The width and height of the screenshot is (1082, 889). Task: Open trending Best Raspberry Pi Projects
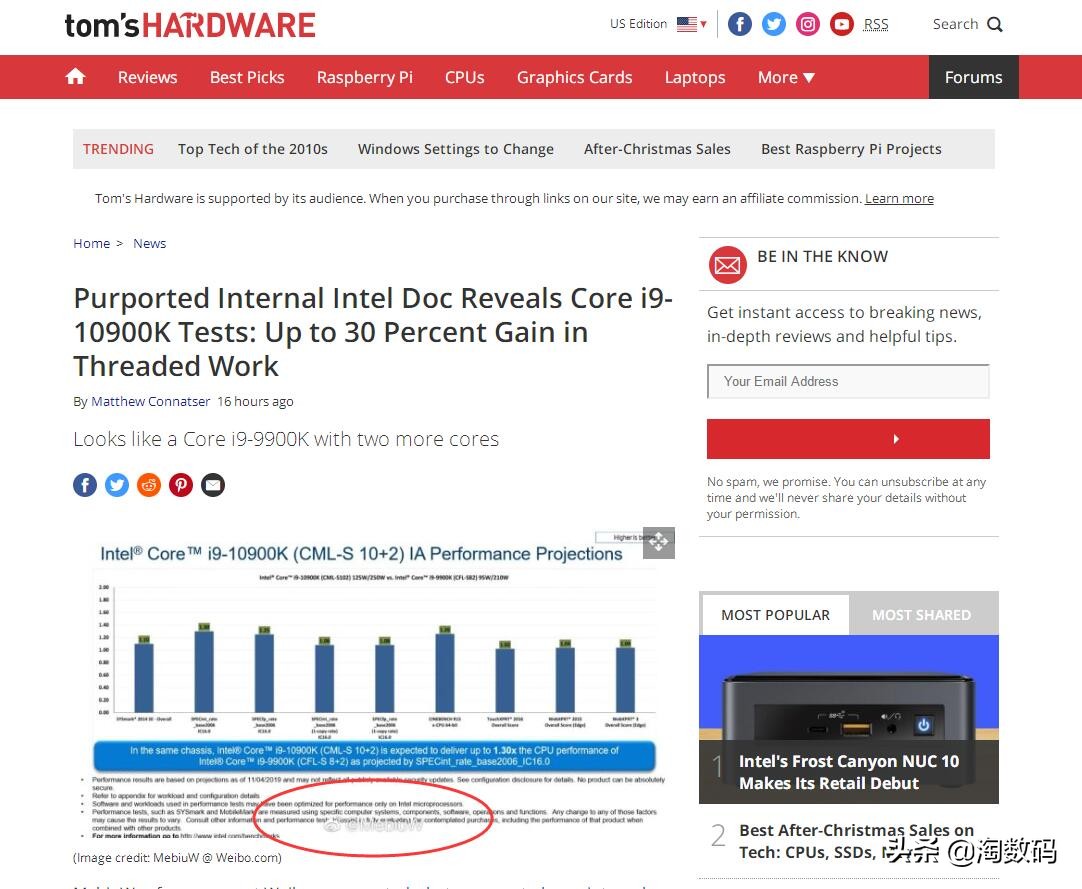[x=851, y=149]
